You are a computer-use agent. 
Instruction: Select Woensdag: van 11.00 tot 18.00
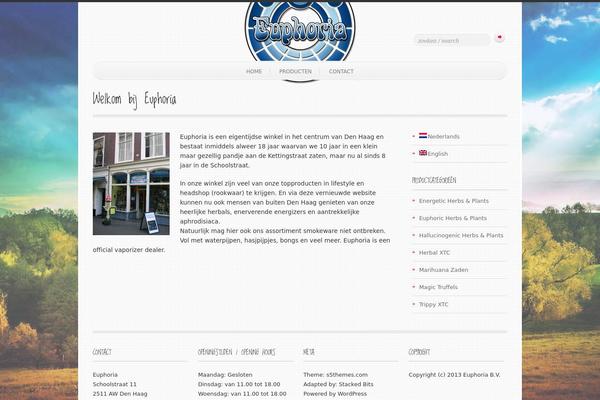(x=242, y=394)
